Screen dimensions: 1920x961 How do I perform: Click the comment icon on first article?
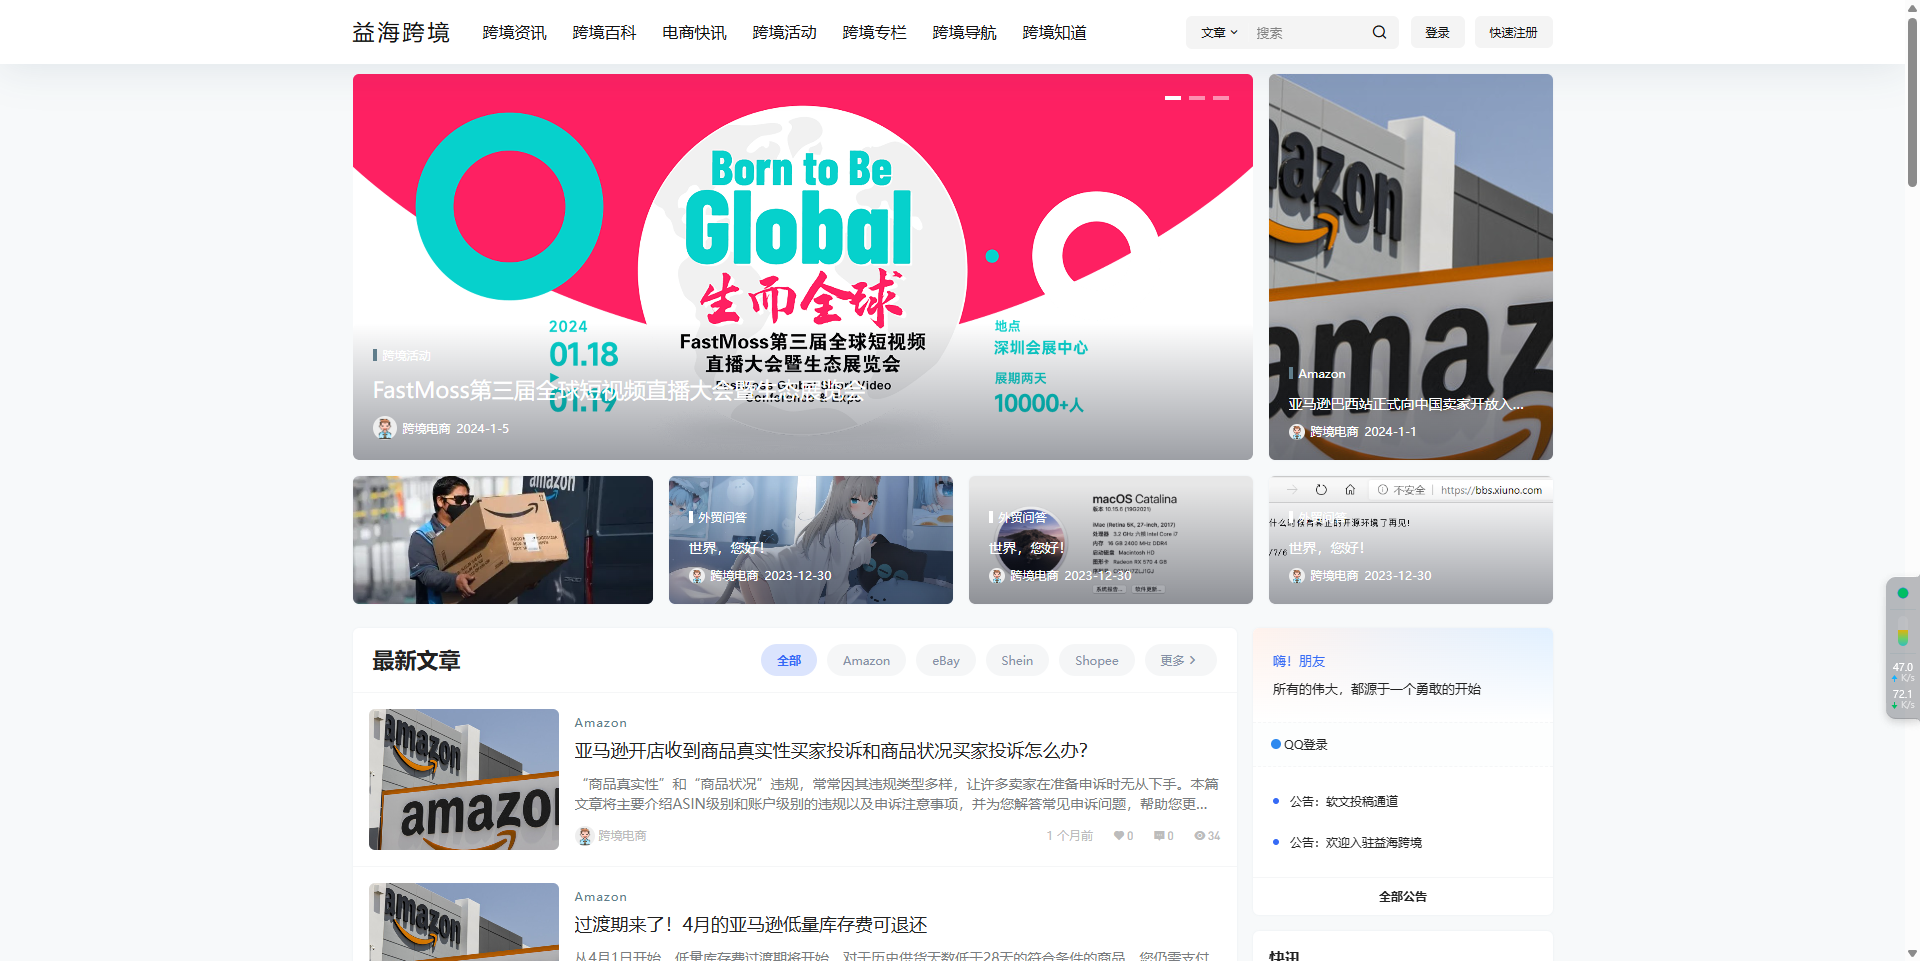pos(1159,836)
